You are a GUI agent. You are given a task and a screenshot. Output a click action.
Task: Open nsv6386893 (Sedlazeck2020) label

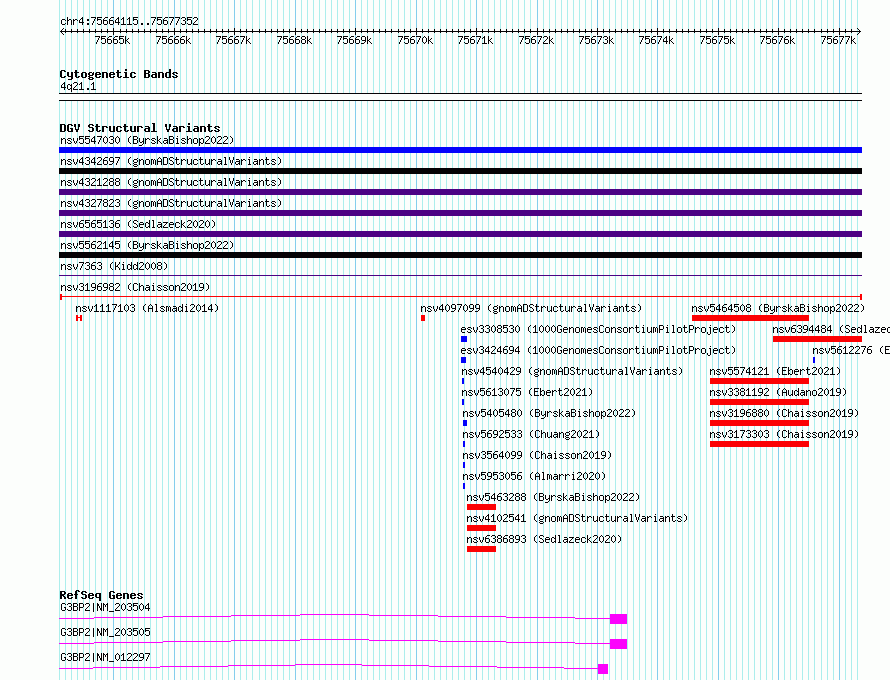(544, 539)
